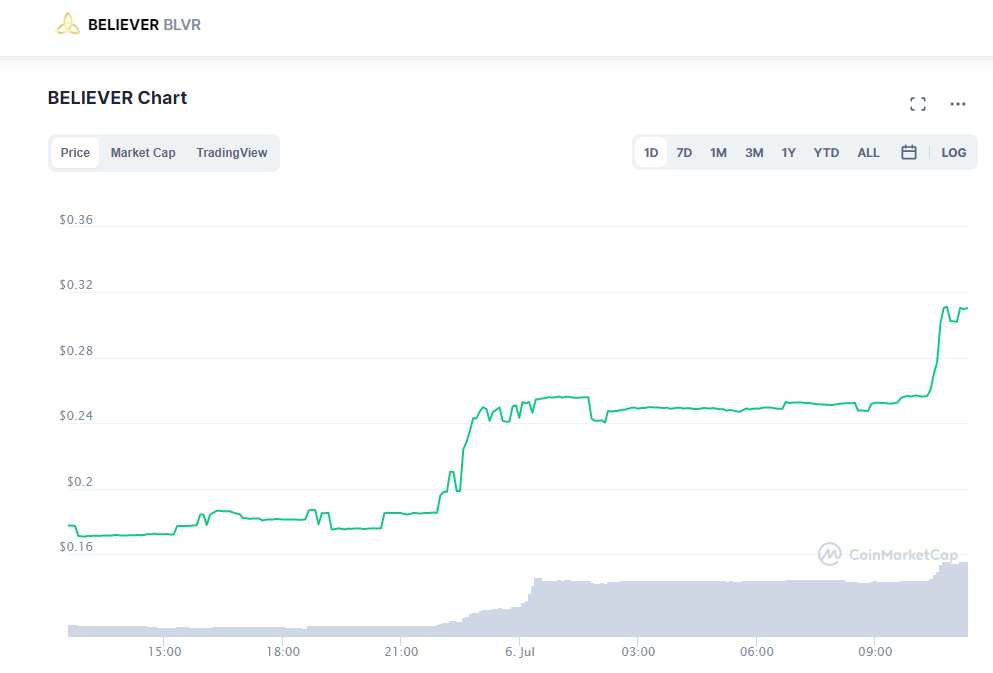Select the ALL time range
The width and height of the screenshot is (993, 673).
[868, 153]
